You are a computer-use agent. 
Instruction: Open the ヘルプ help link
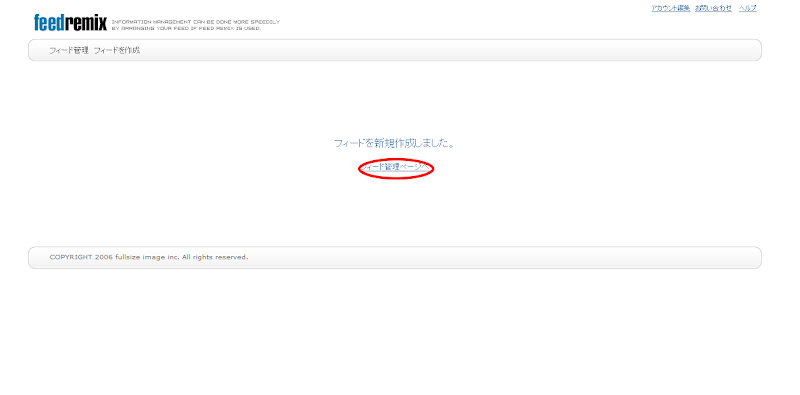(747, 8)
